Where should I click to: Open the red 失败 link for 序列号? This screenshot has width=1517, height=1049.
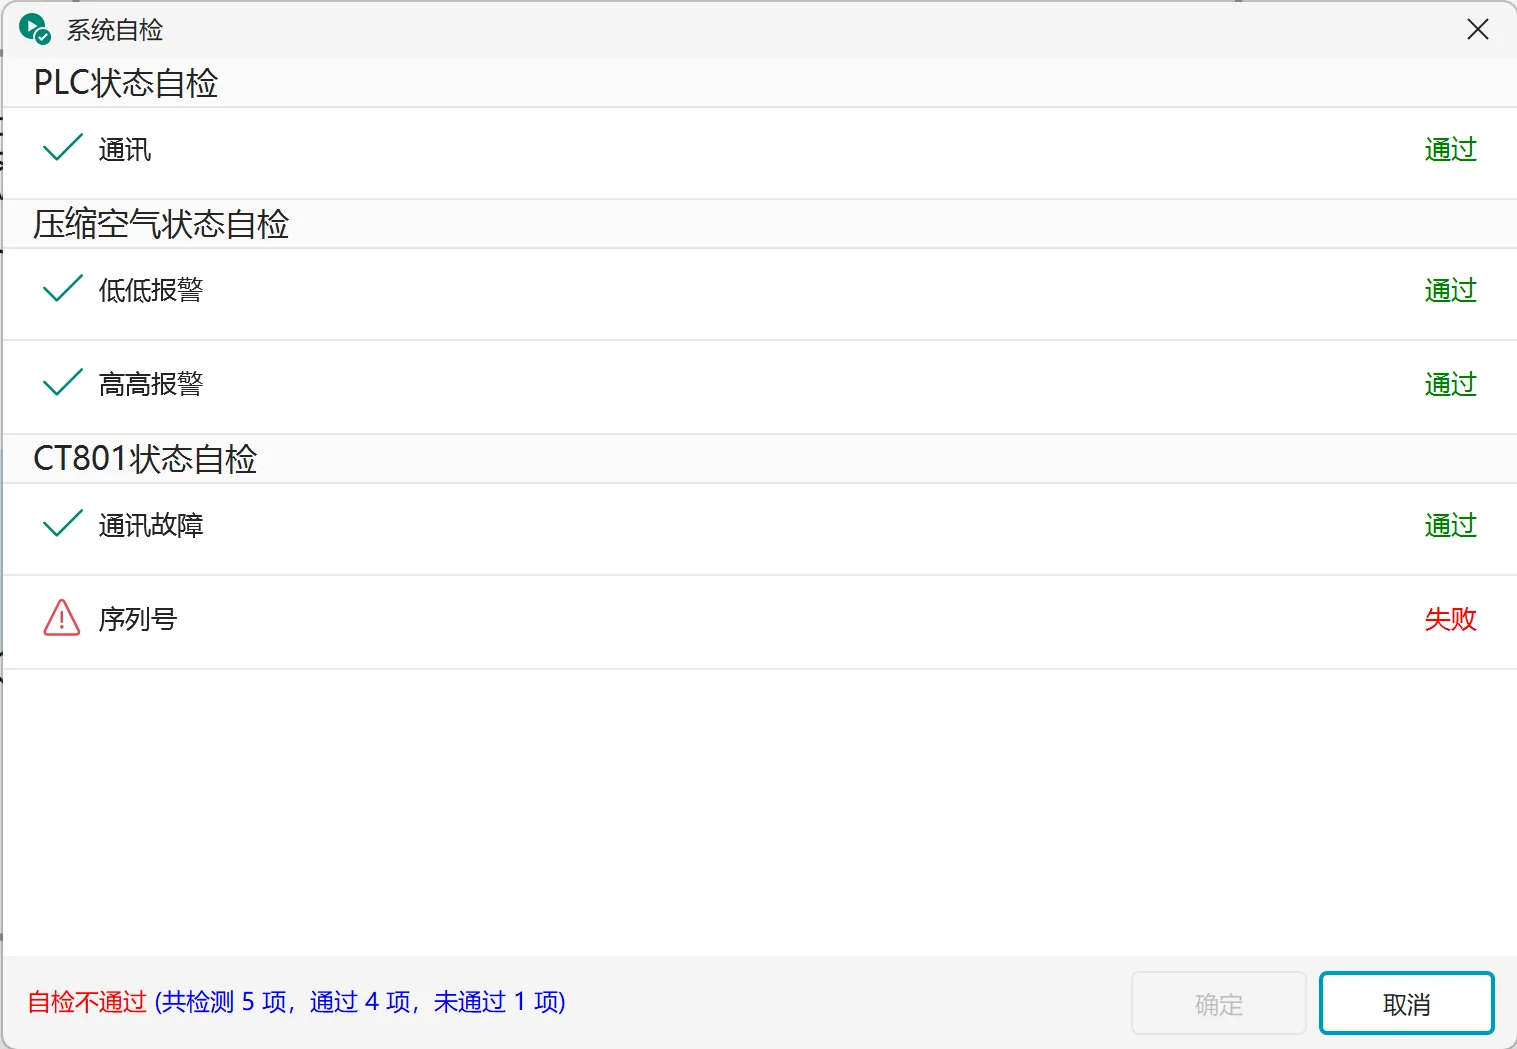[x=1450, y=619]
